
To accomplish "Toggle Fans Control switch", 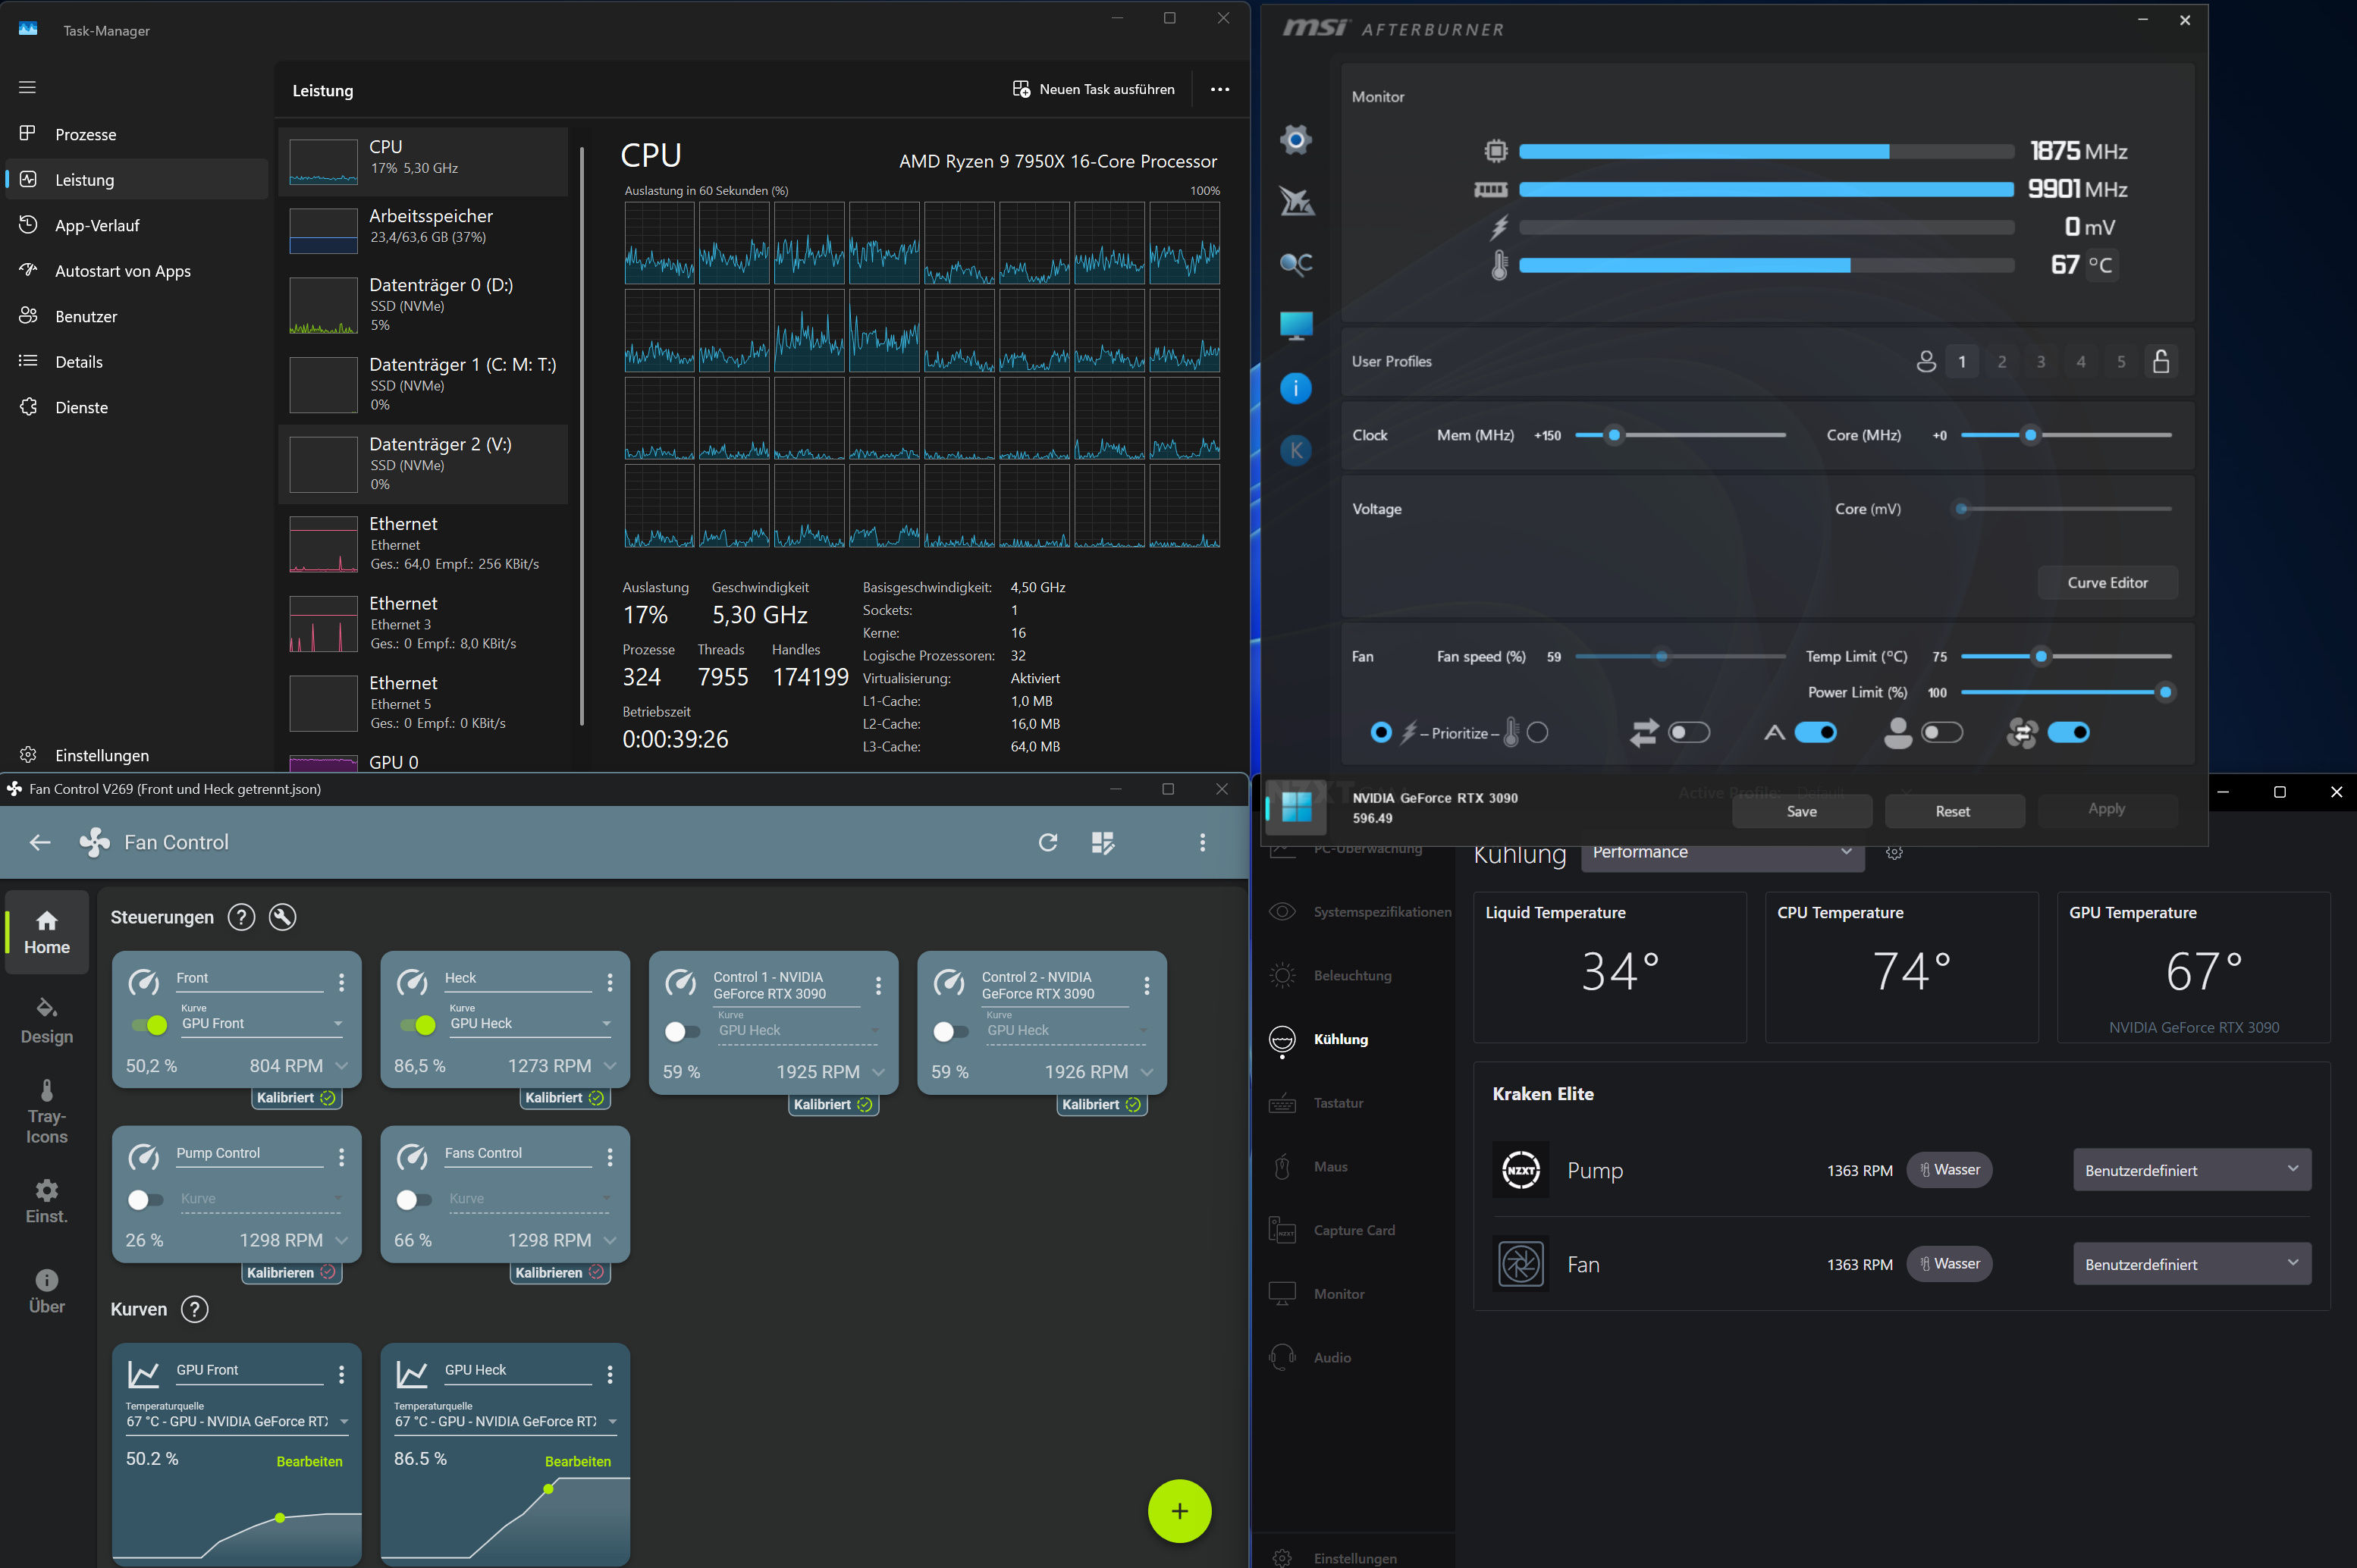I will (x=413, y=1199).
